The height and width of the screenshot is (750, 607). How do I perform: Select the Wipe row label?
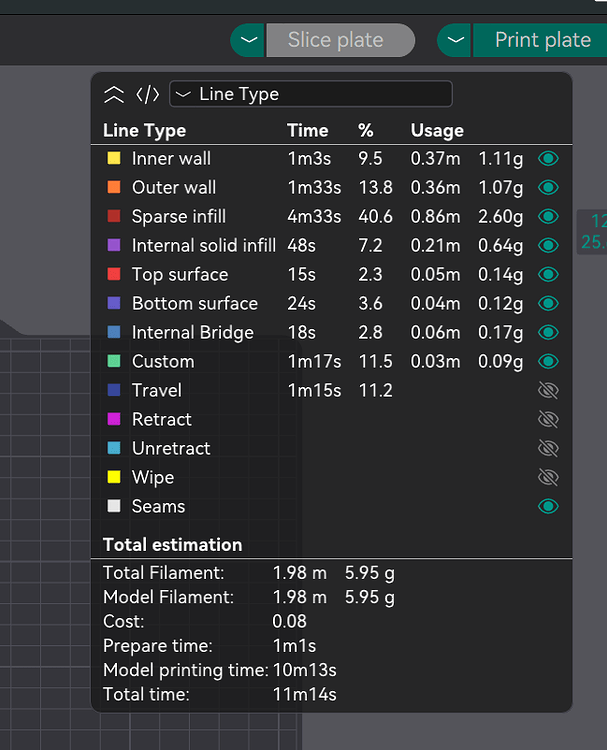click(x=153, y=478)
